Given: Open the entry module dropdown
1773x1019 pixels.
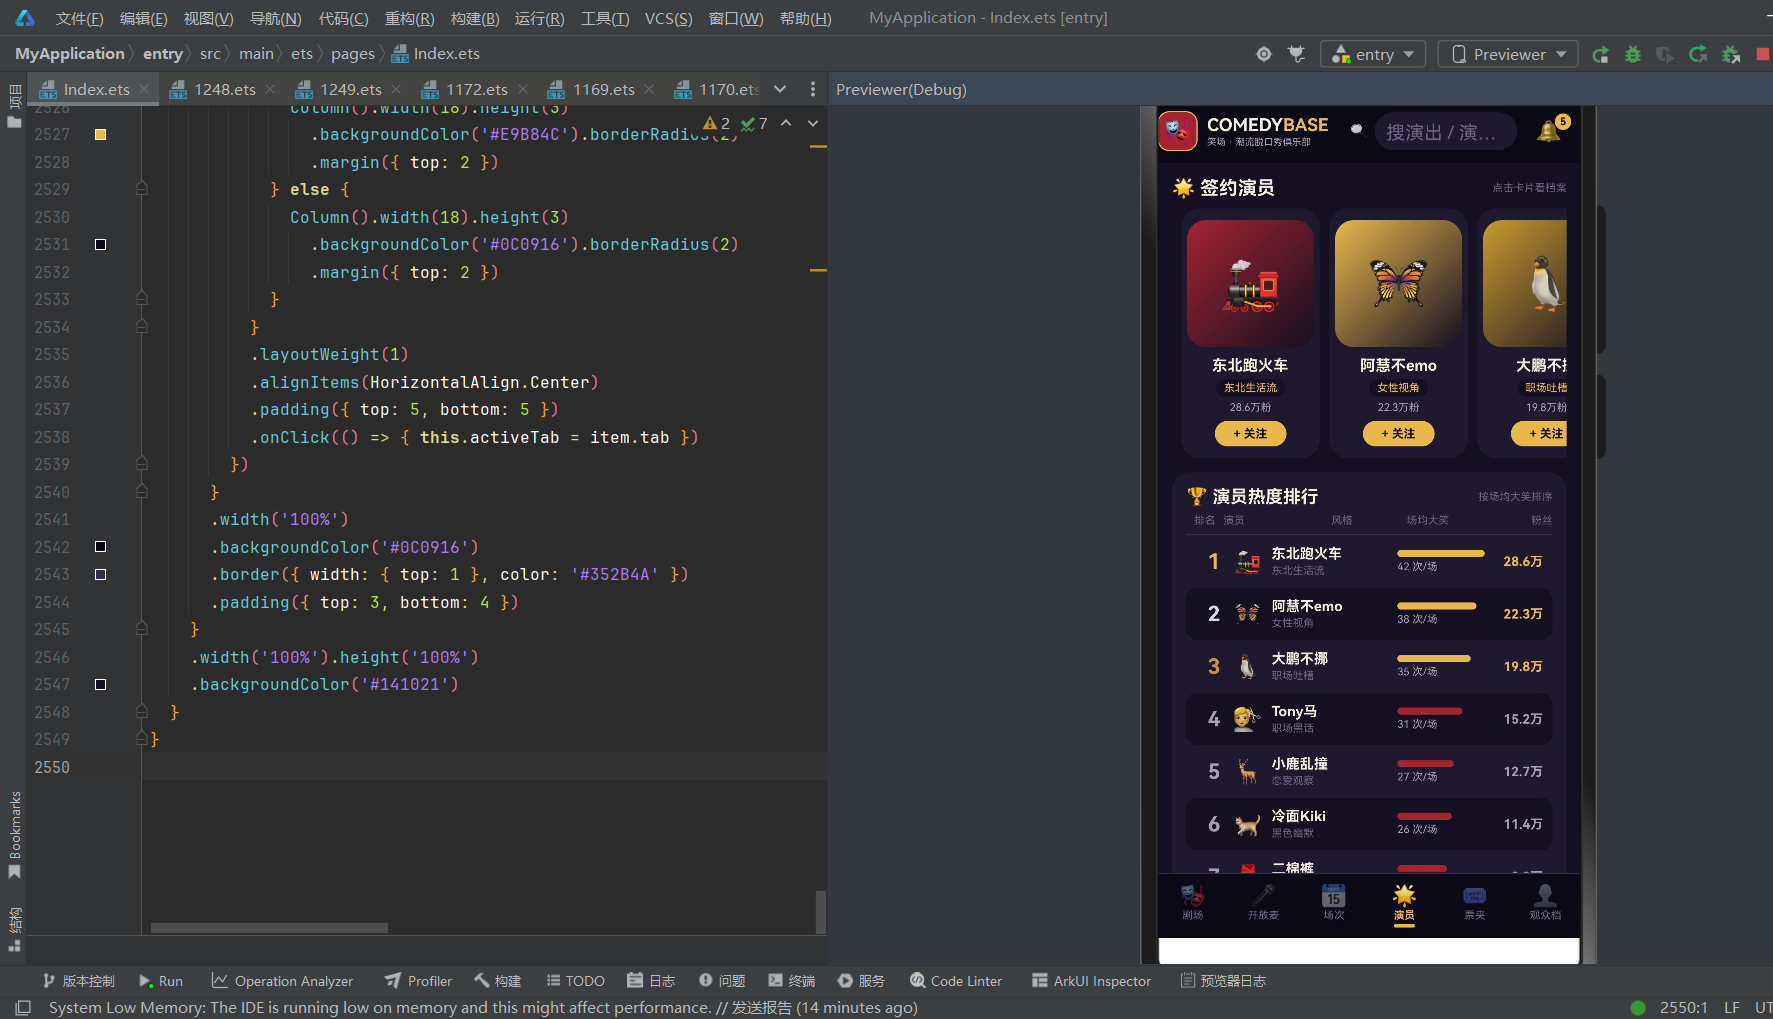Looking at the screenshot, I should (x=1373, y=54).
